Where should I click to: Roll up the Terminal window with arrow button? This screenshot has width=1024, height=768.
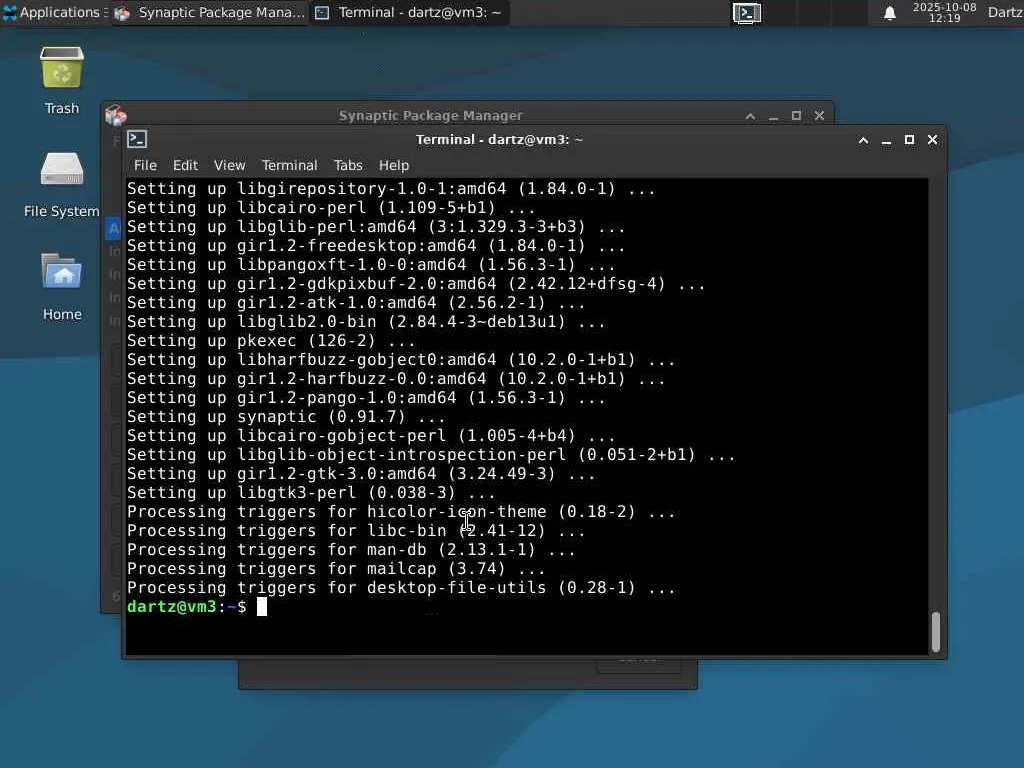click(x=863, y=140)
